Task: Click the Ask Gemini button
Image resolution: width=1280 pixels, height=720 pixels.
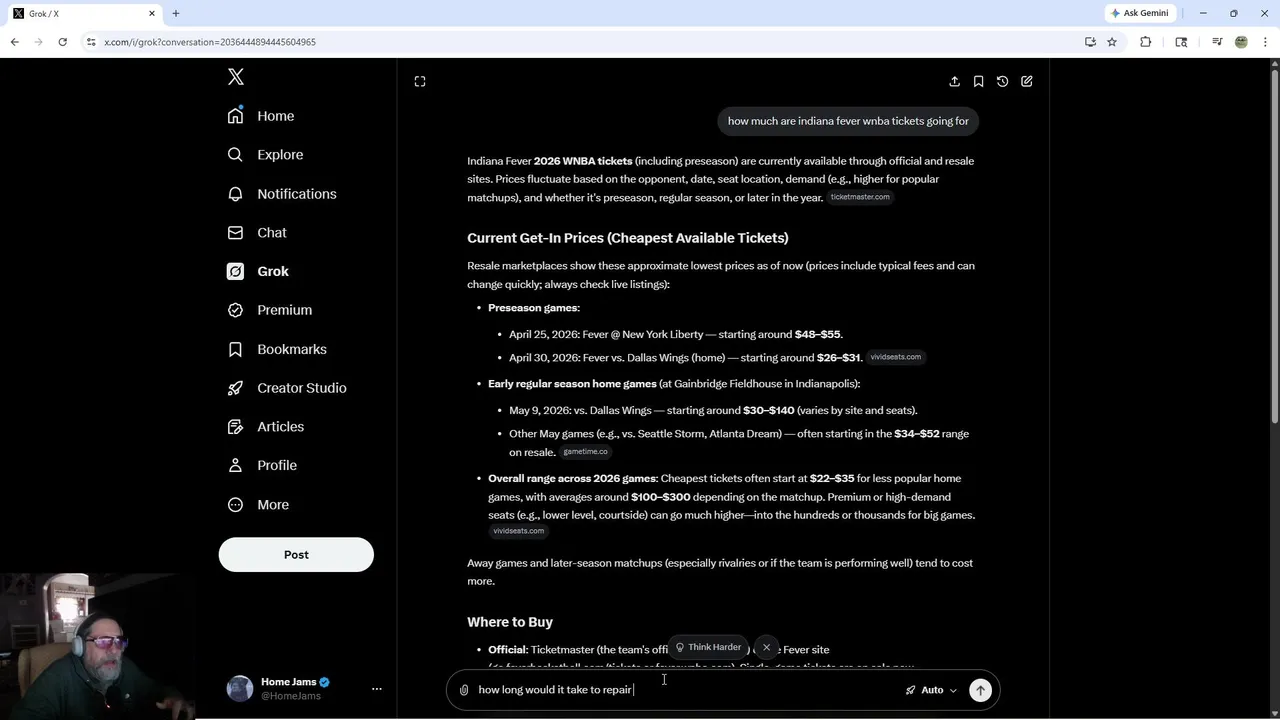Action: tap(1139, 13)
